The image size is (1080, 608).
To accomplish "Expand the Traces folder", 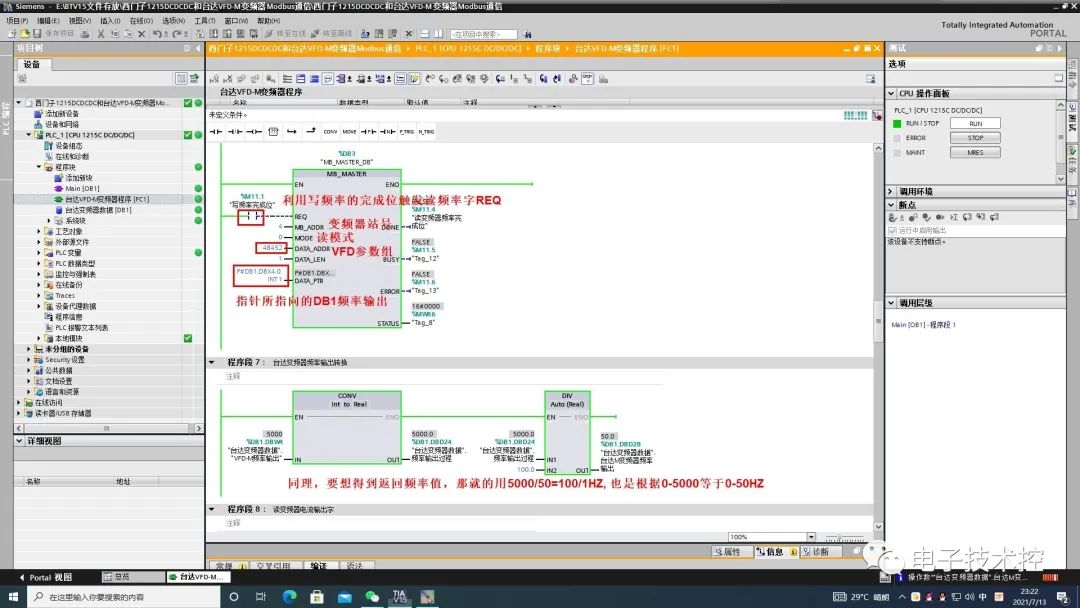I will click(x=39, y=295).
